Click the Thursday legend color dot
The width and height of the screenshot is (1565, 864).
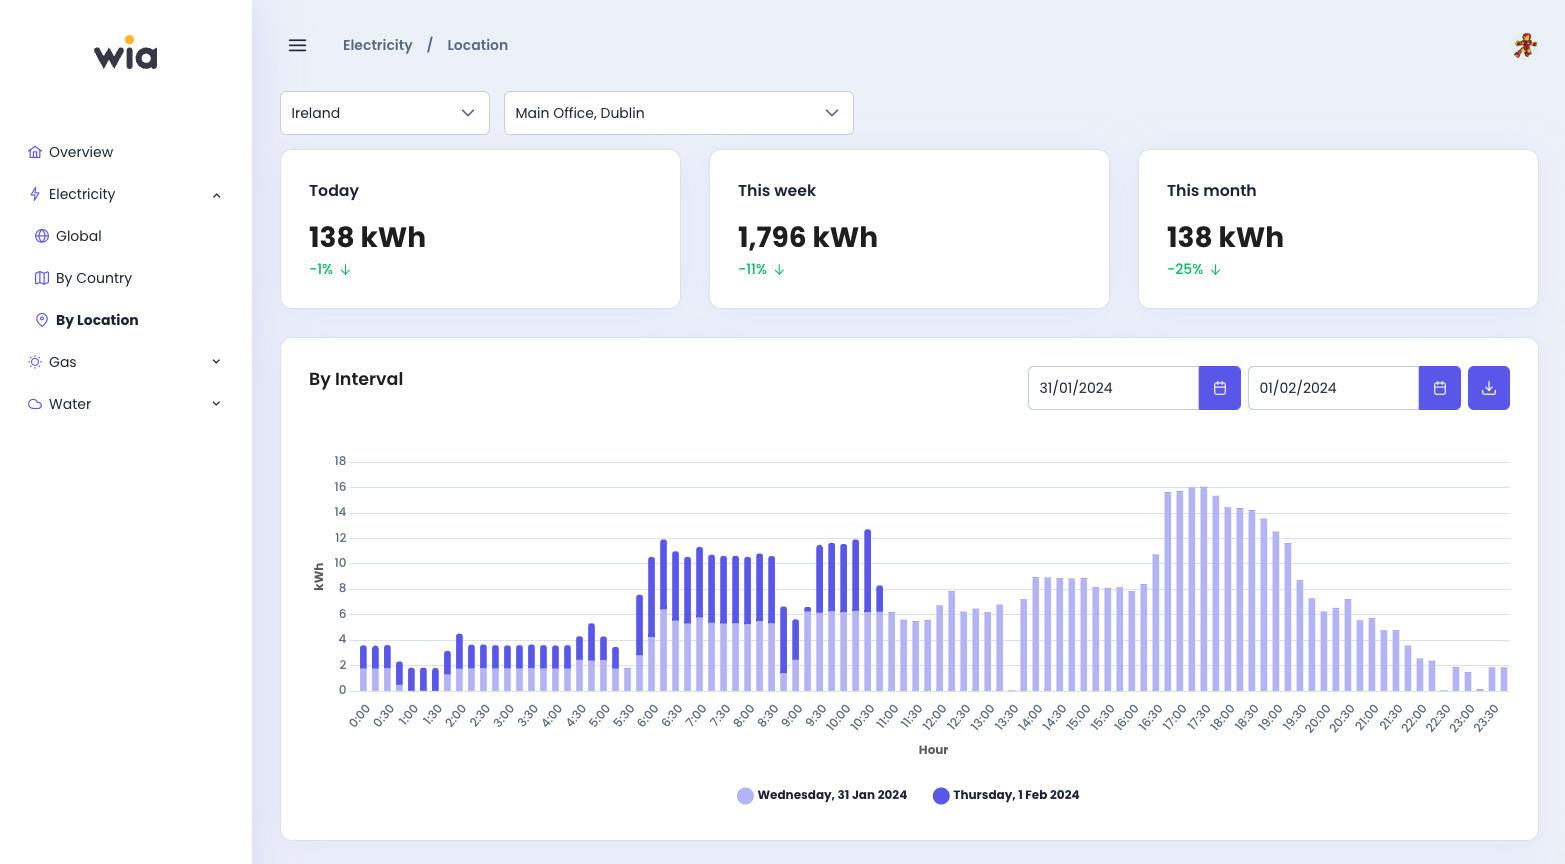point(941,796)
